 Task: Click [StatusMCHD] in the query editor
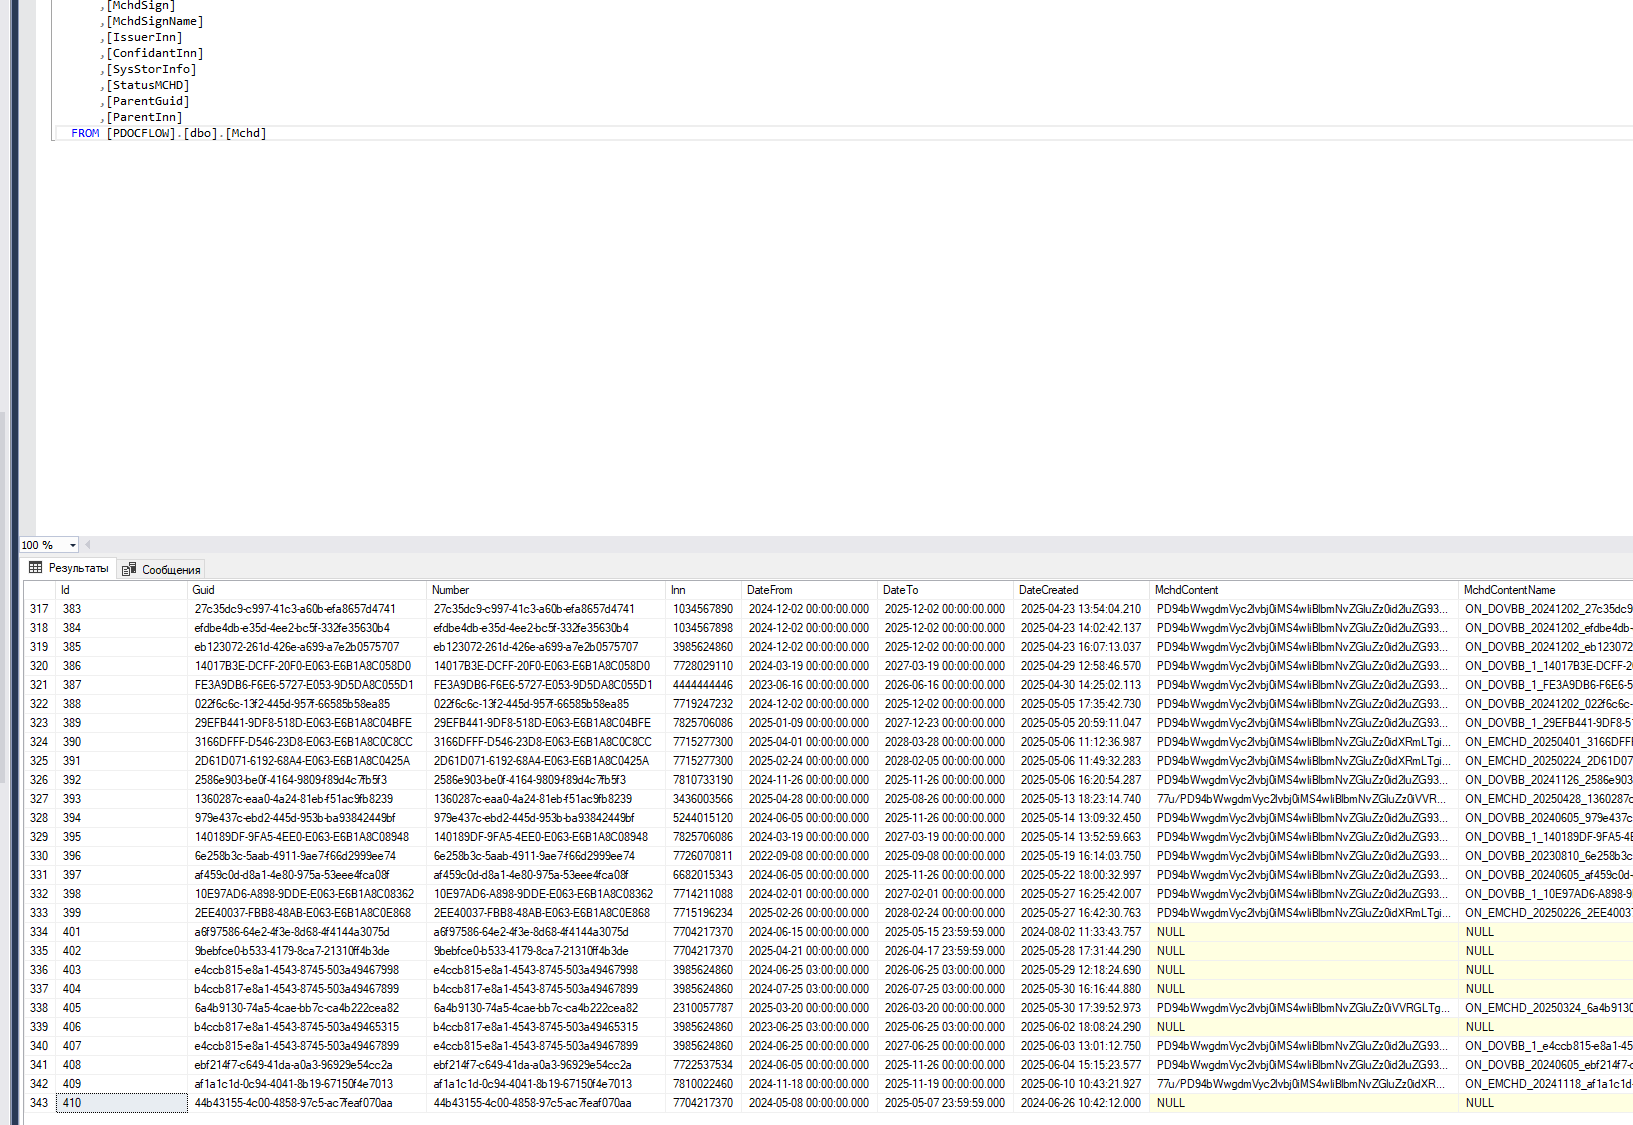[x=148, y=85]
